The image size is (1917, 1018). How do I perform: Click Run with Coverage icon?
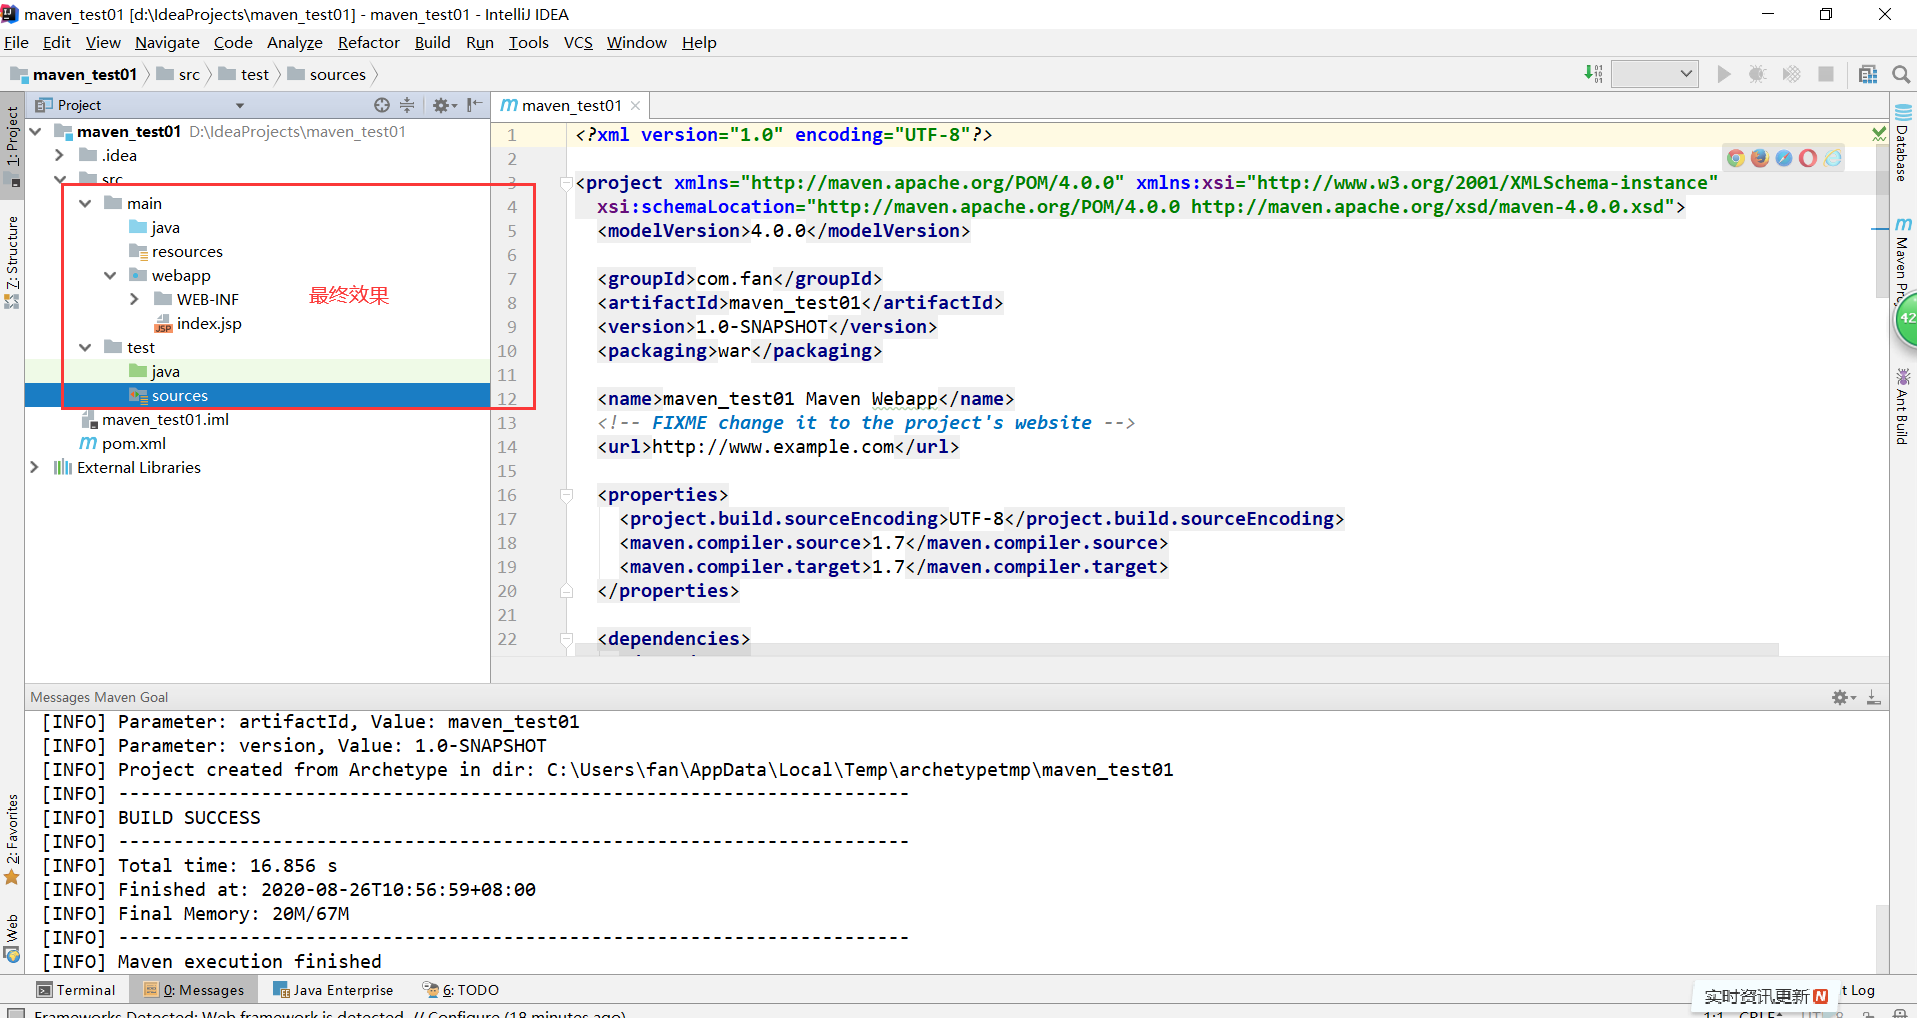[x=1792, y=74]
